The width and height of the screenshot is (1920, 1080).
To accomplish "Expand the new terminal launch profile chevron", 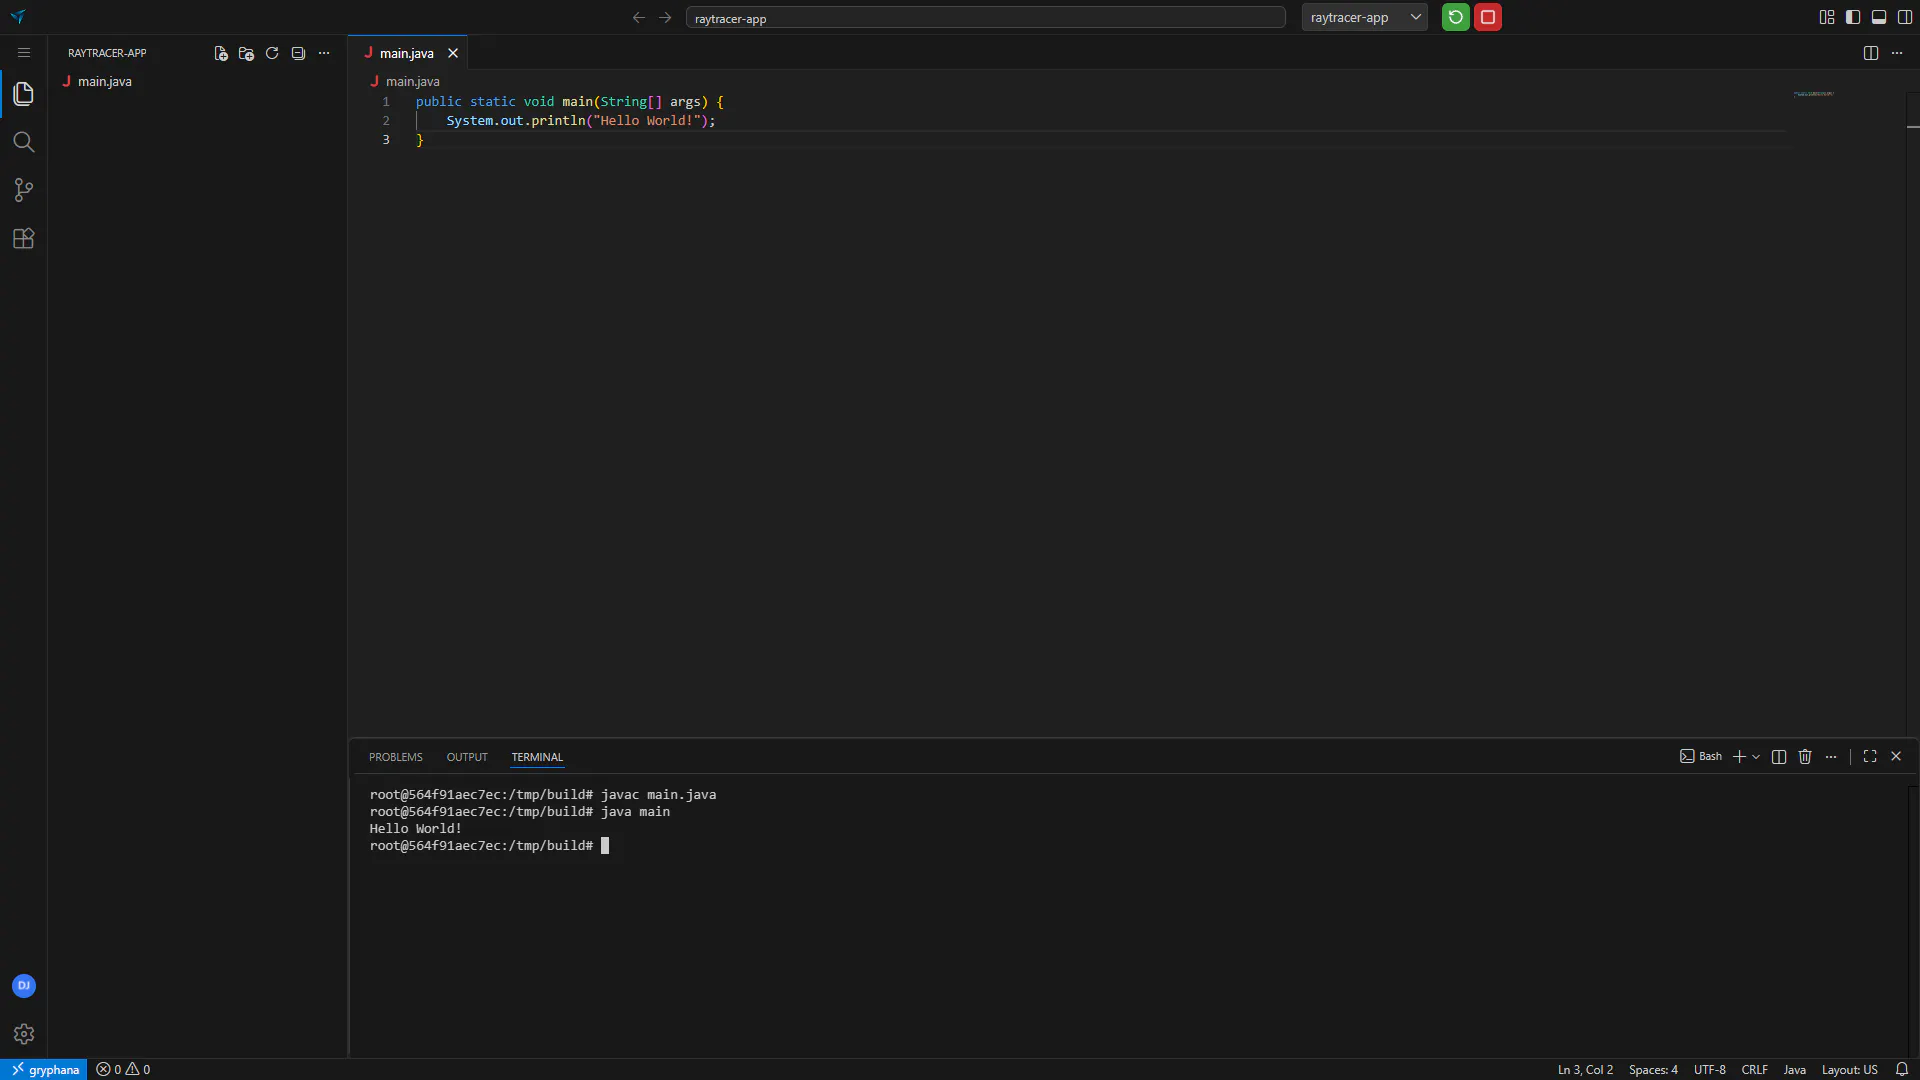I will point(1756,757).
